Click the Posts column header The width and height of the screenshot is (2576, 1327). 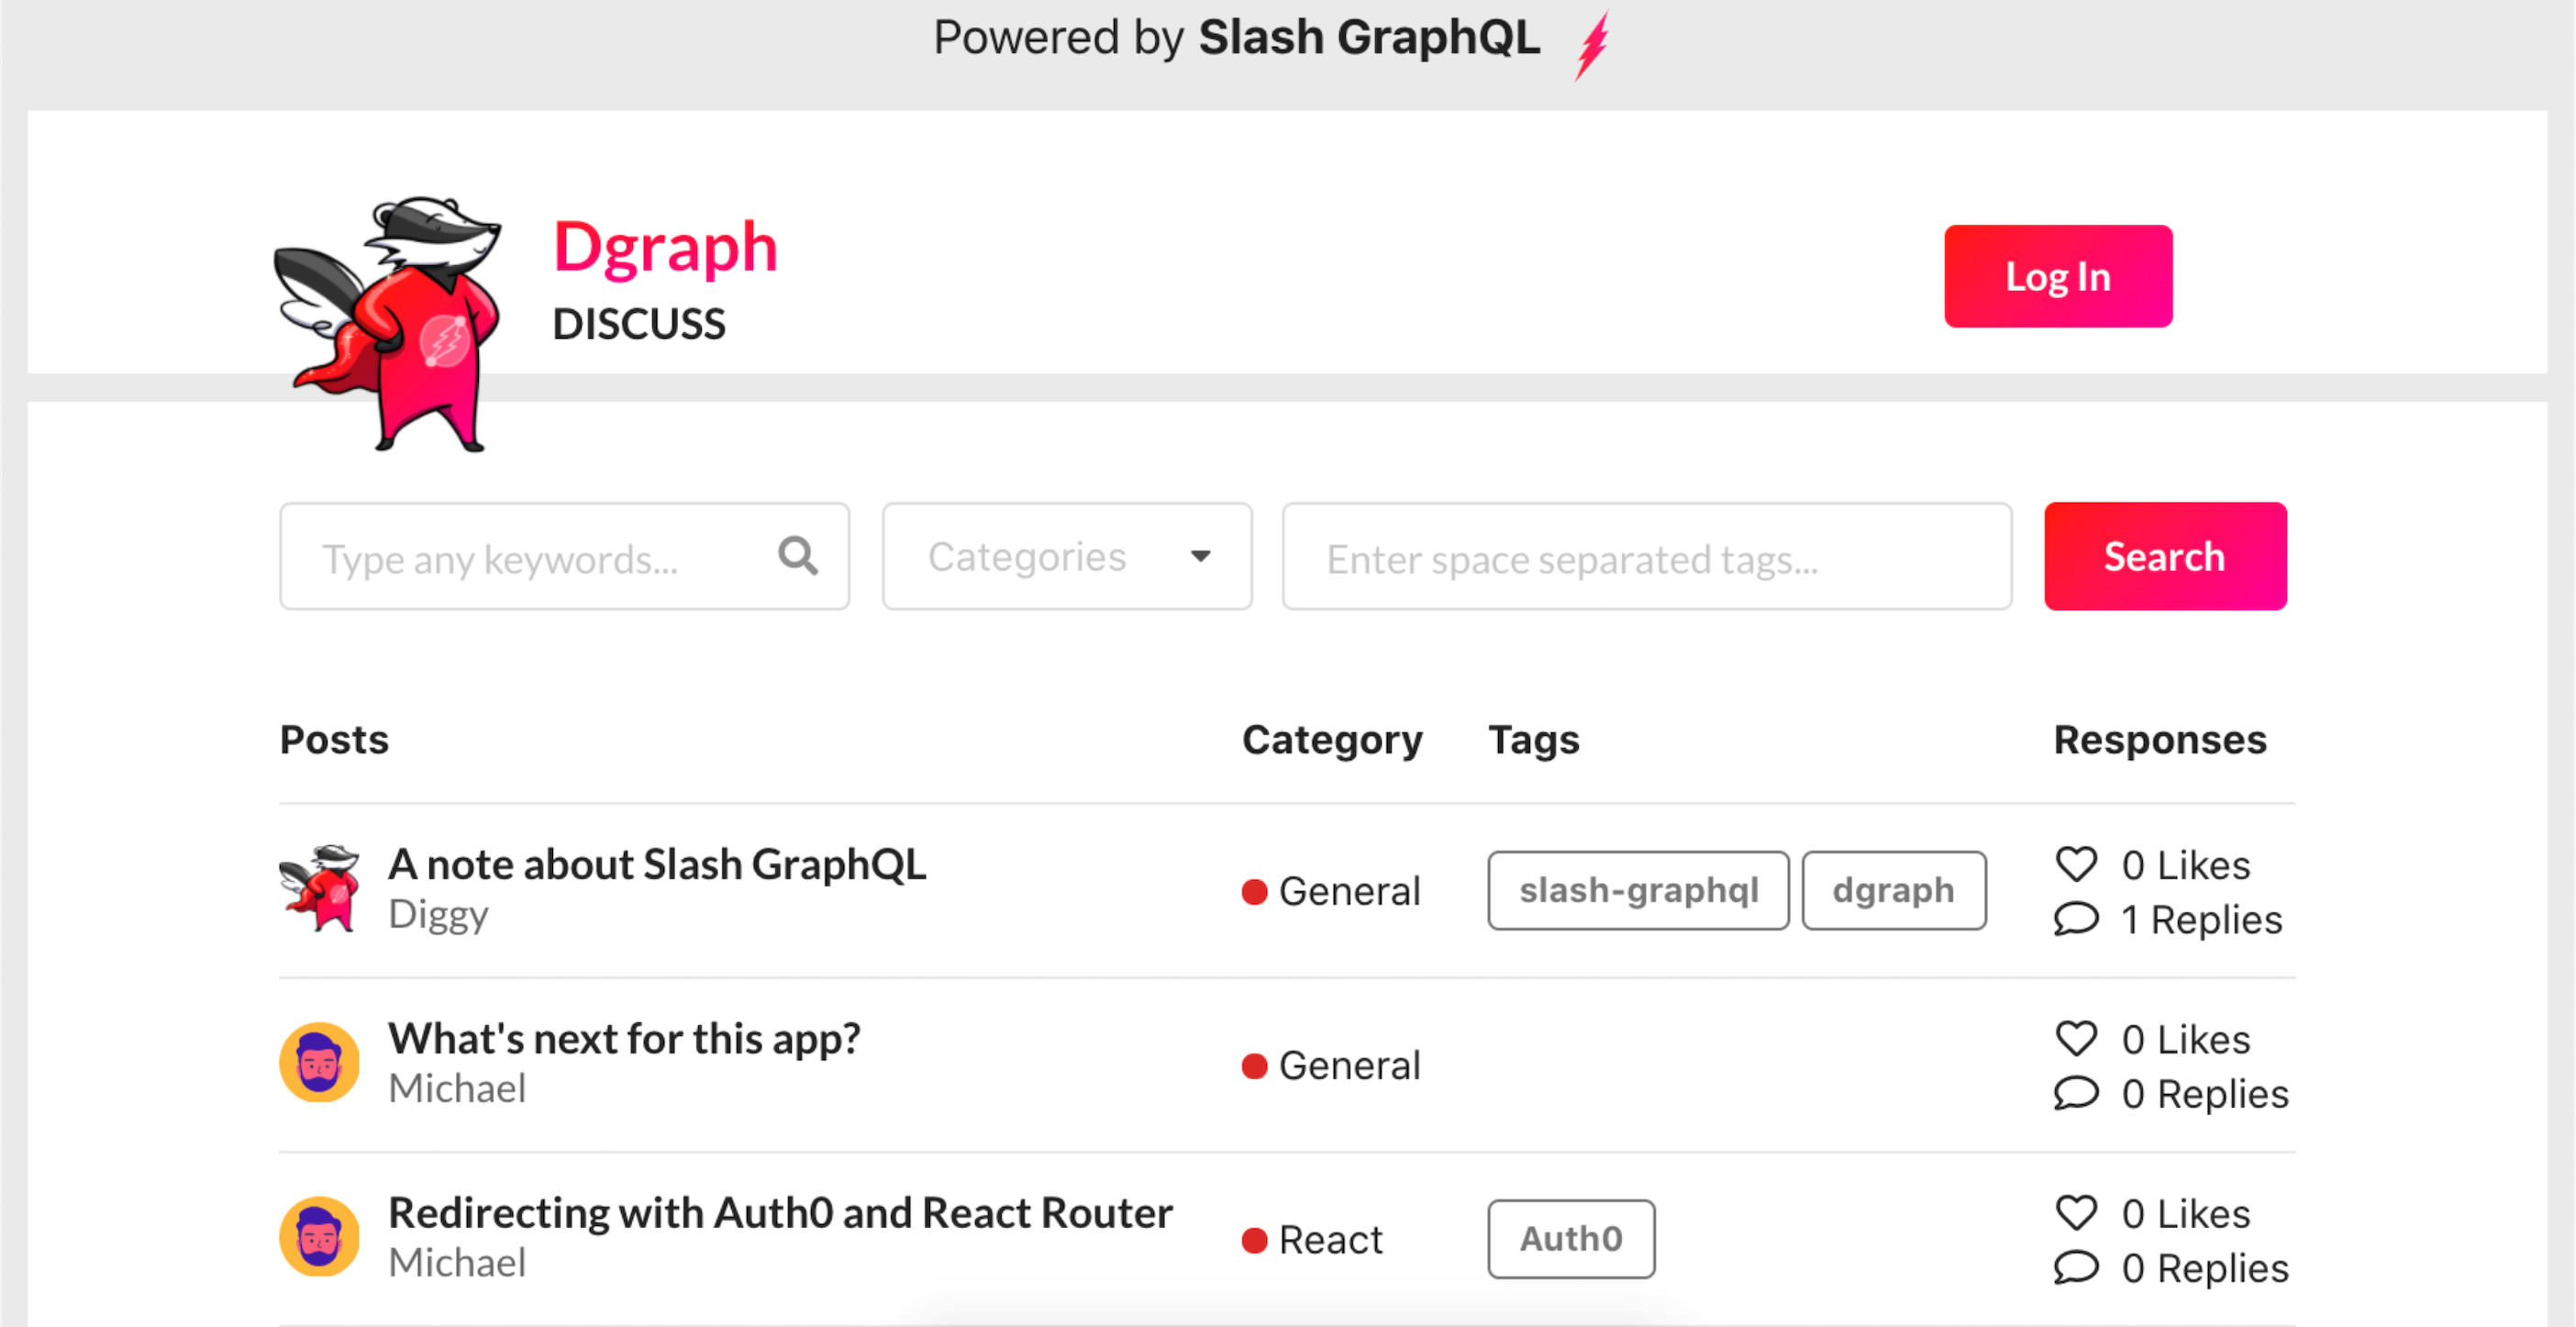click(335, 740)
